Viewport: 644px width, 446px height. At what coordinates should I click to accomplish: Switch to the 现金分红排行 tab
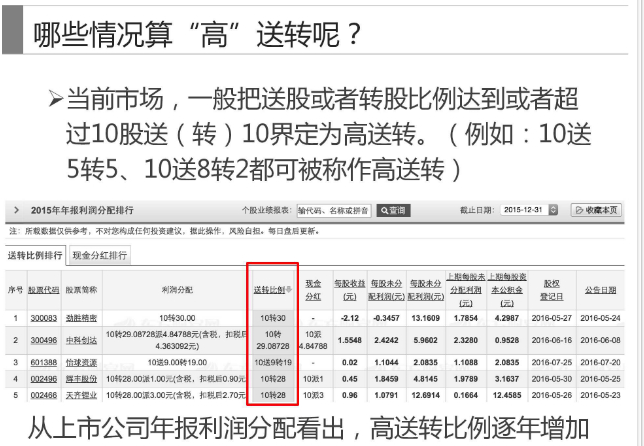click(100, 255)
